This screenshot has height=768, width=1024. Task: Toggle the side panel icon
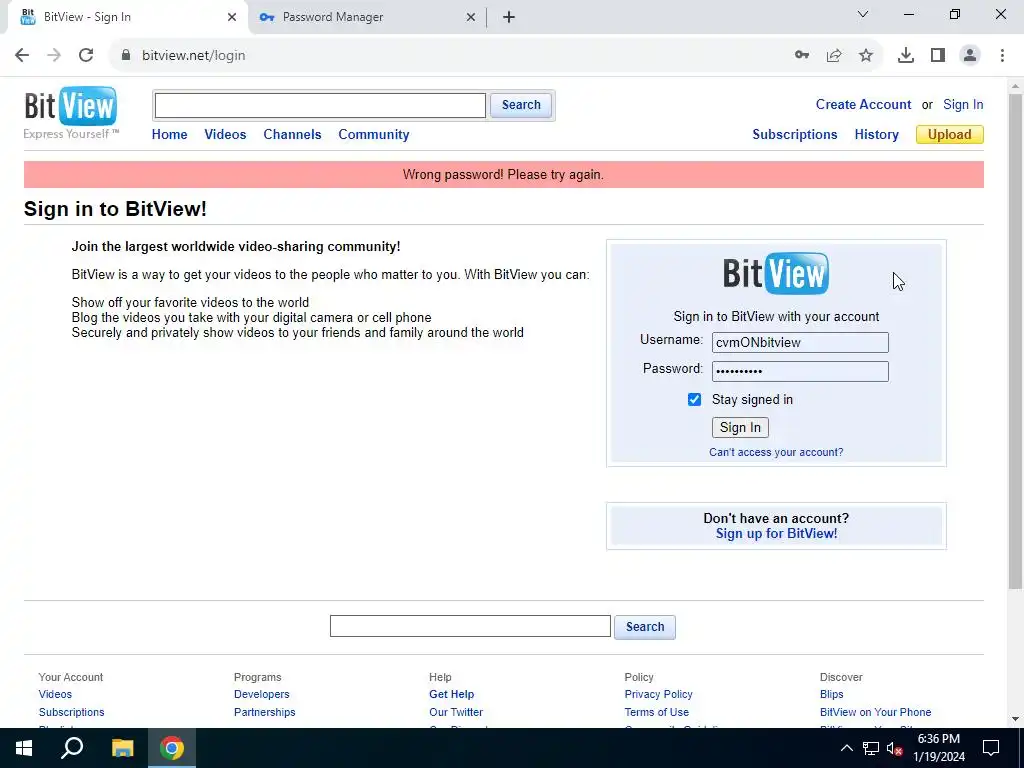[x=938, y=56]
